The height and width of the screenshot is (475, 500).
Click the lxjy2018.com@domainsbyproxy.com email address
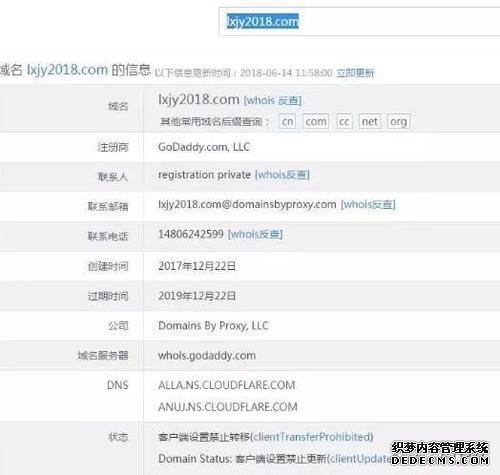[x=247, y=204]
